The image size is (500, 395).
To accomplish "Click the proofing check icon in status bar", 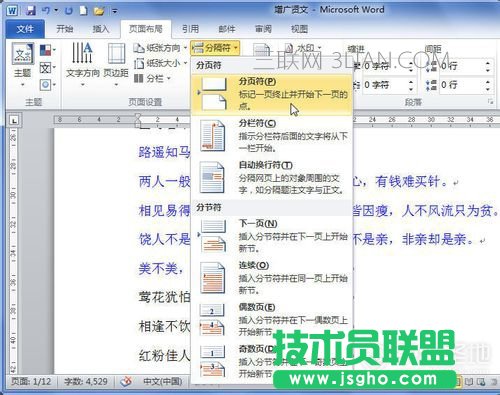I will 126,382.
